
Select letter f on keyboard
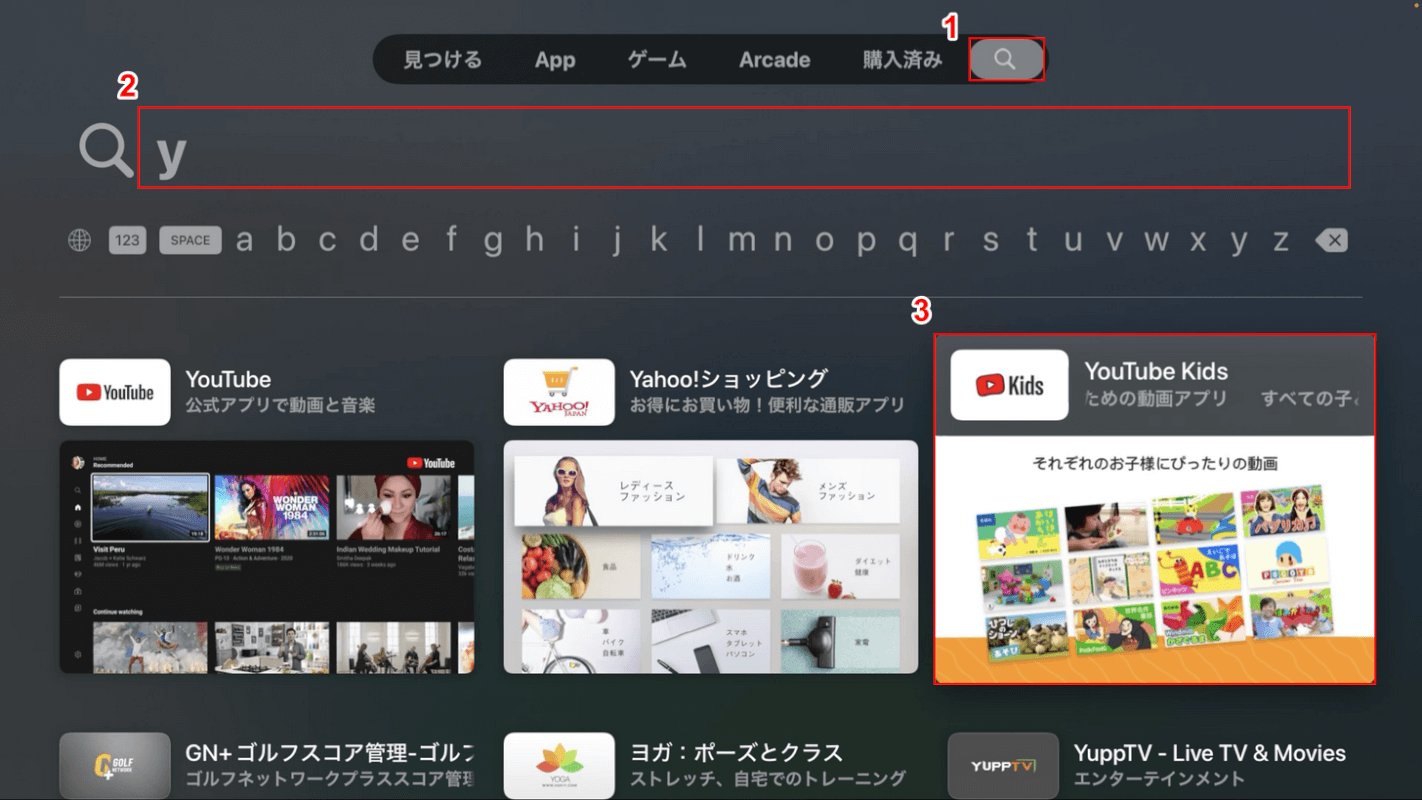[452, 240]
